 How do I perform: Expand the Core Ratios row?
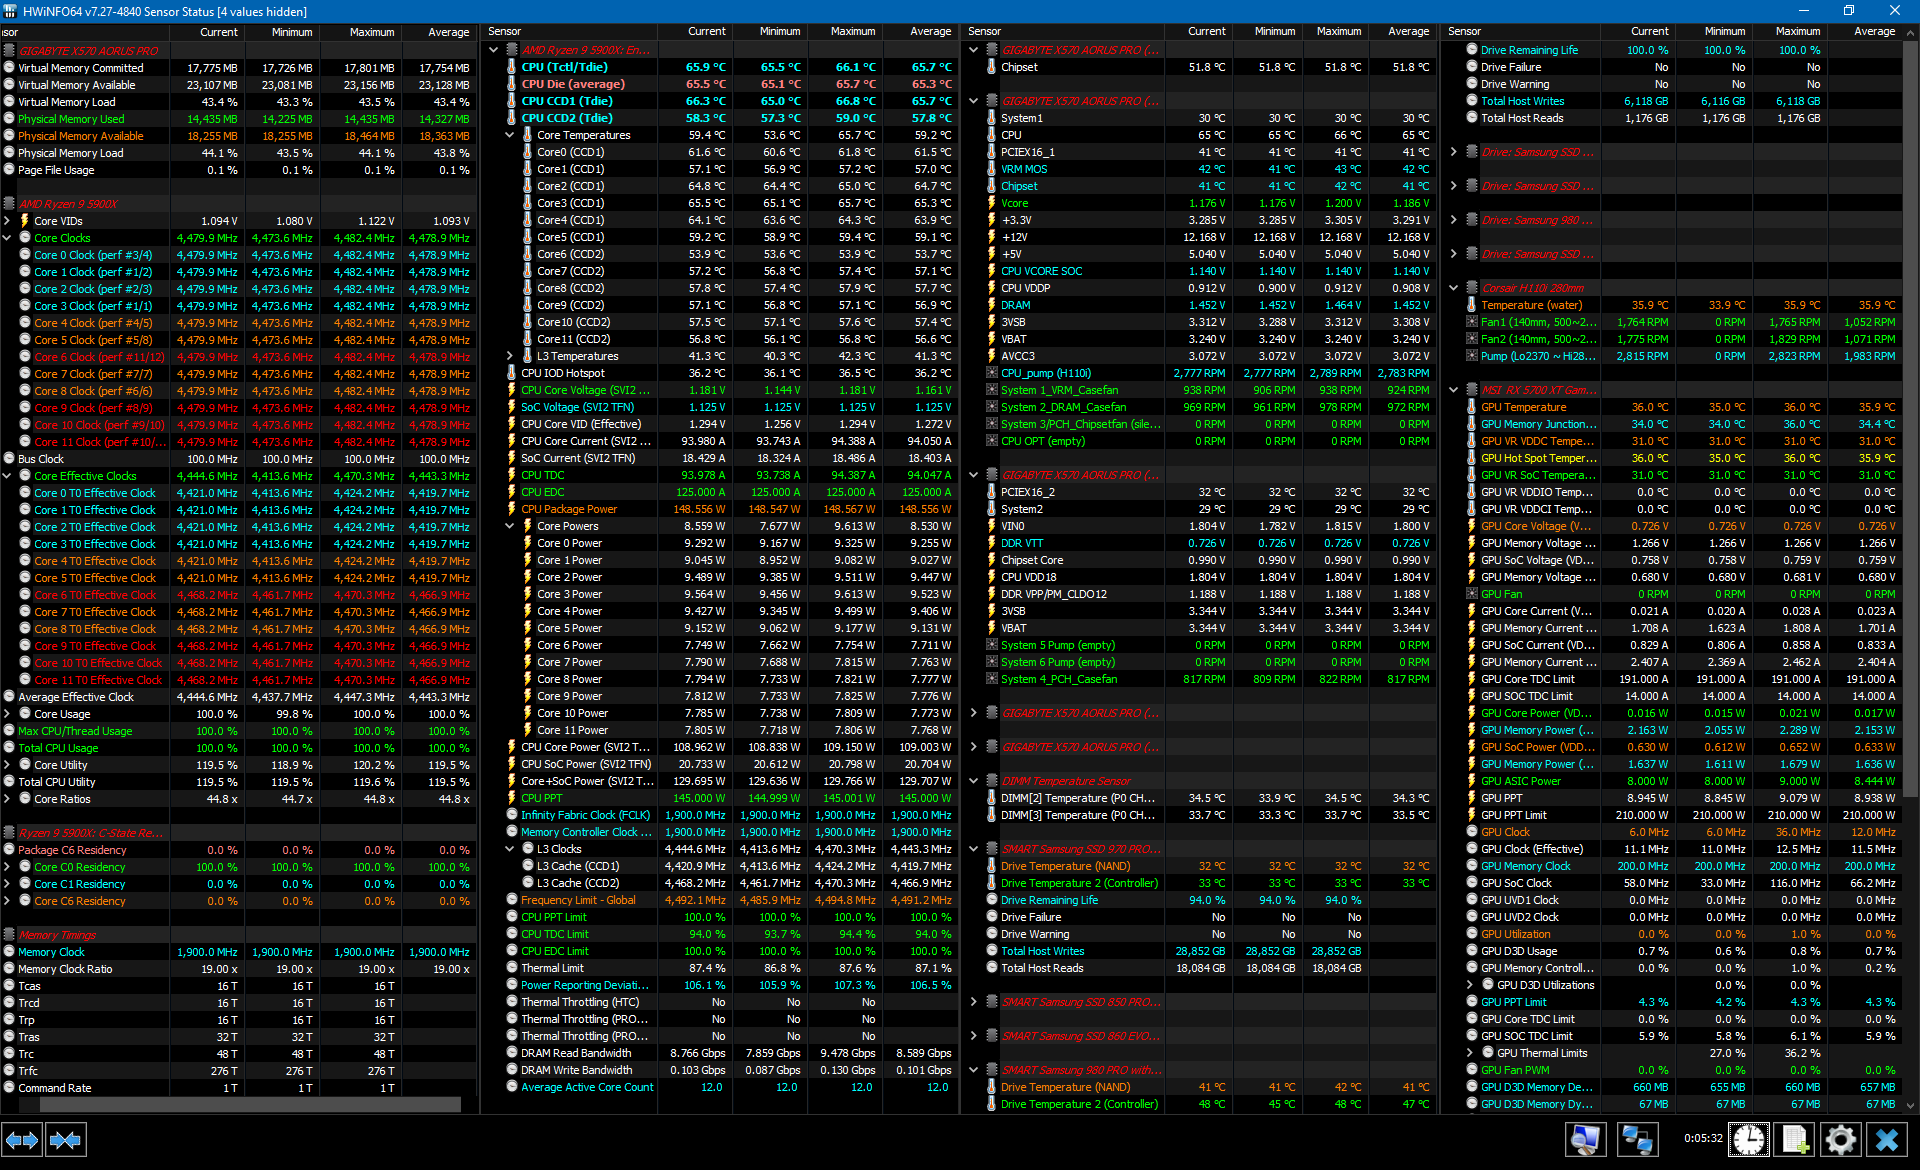click(7, 799)
